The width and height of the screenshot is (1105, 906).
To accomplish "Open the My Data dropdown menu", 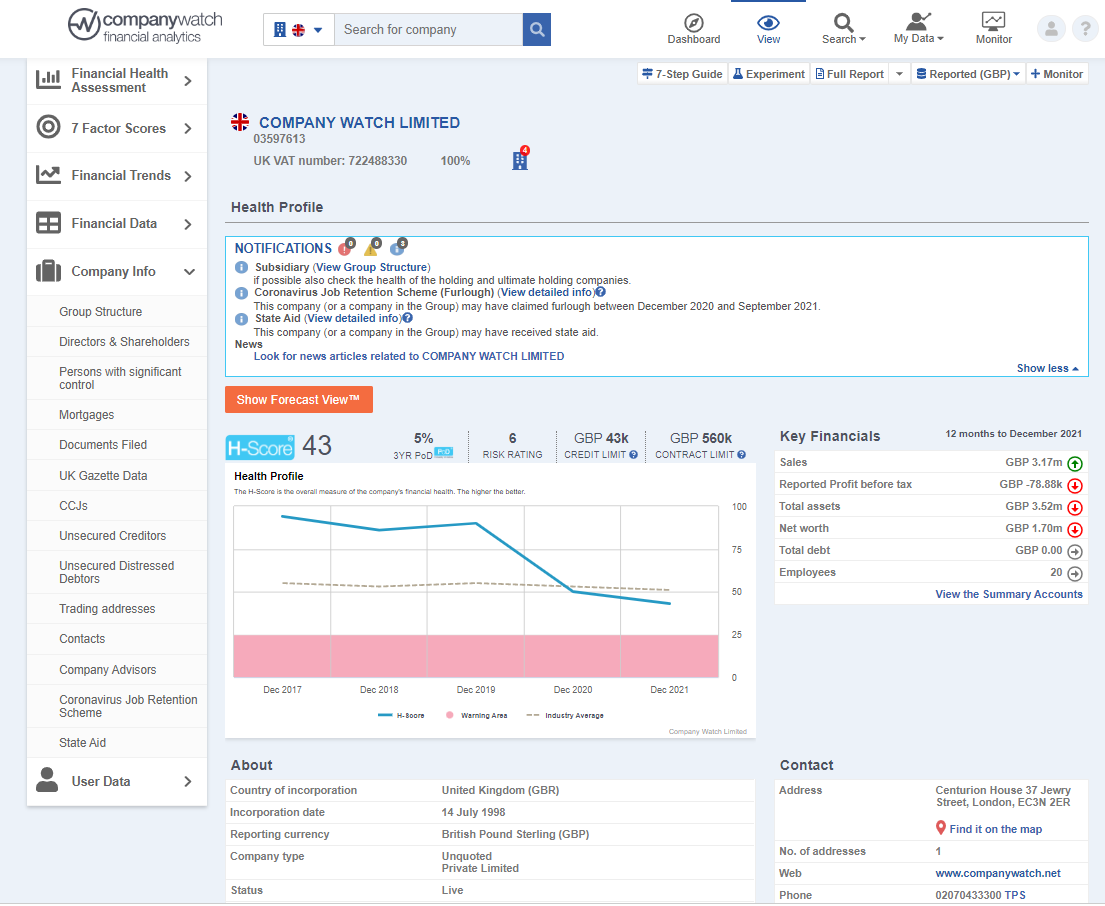I will click(918, 30).
